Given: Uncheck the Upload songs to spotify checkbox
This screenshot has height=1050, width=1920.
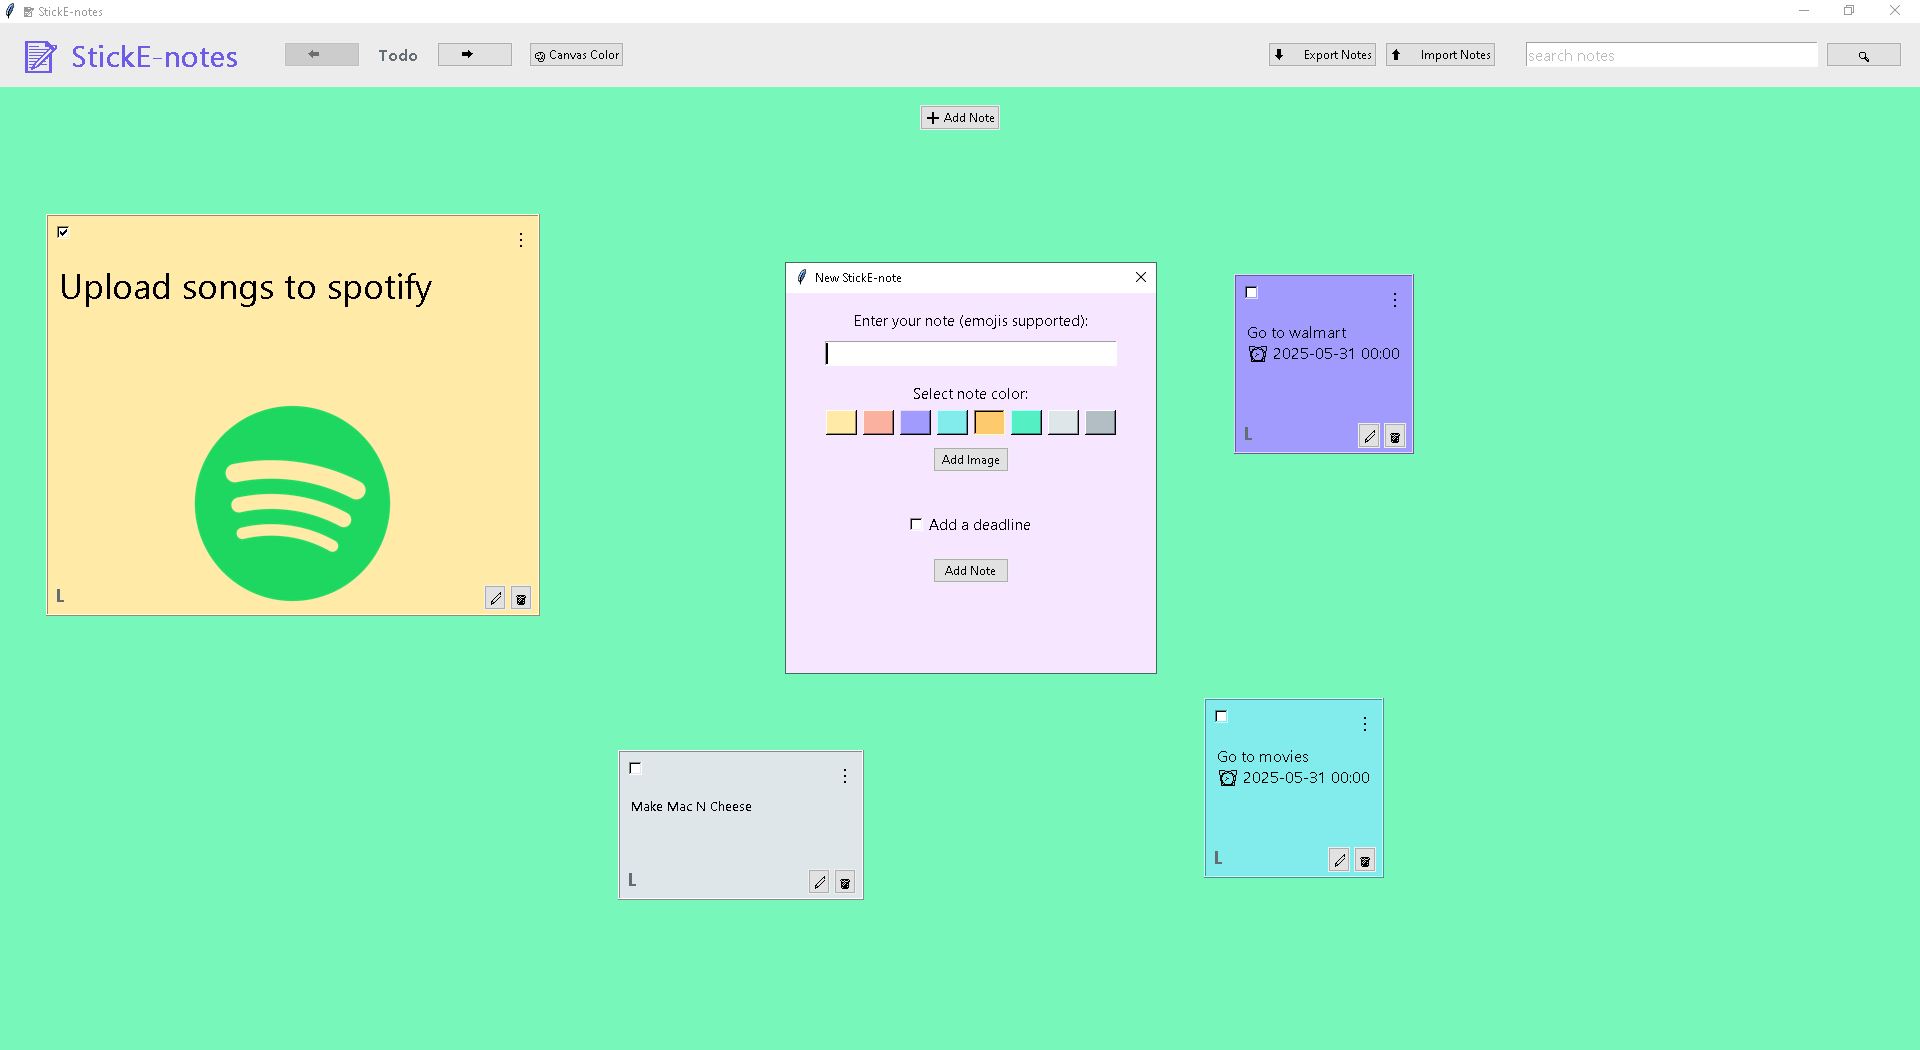Looking at the screenshot, I should [x=63, y=232].
